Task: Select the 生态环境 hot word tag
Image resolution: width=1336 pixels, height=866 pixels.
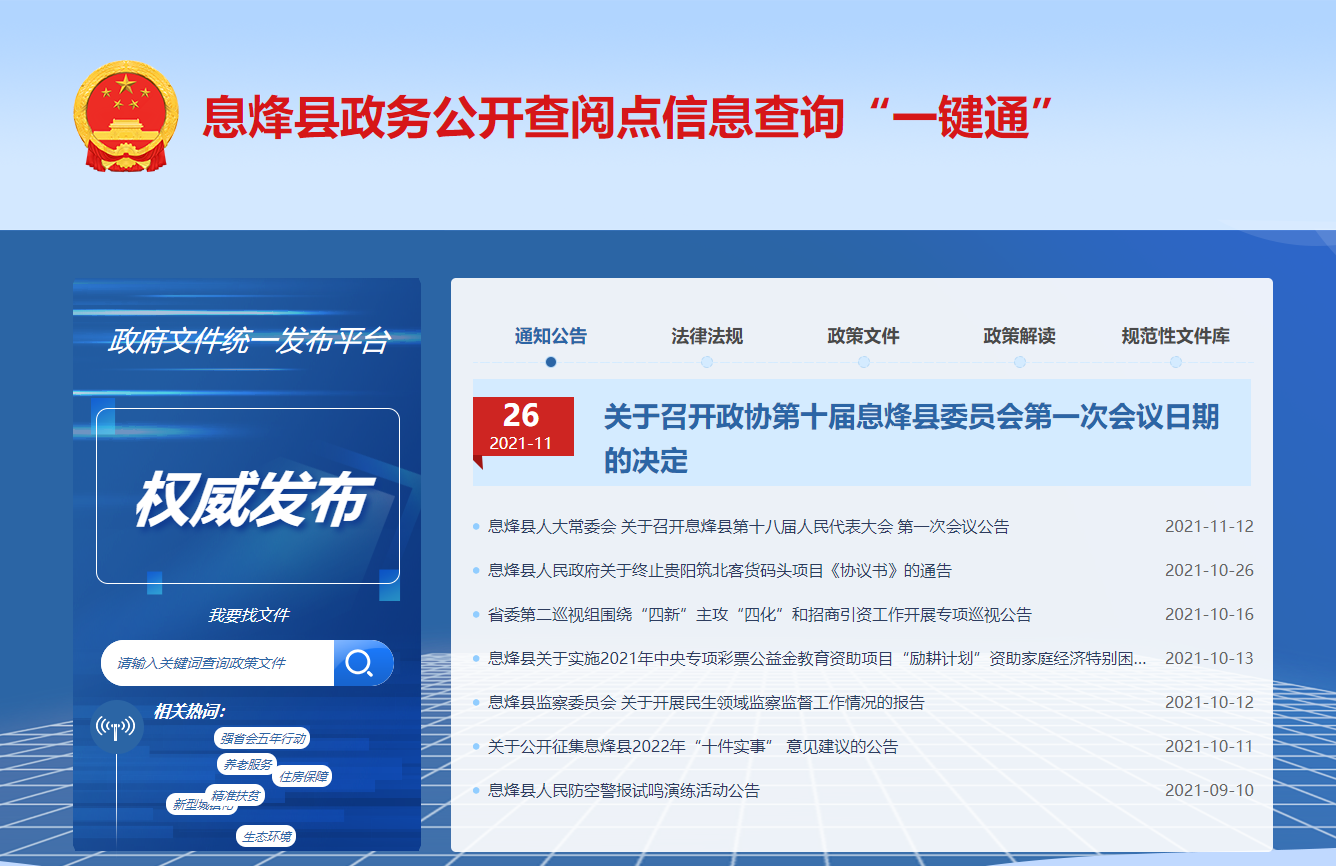Action: [x=267, y=836]
